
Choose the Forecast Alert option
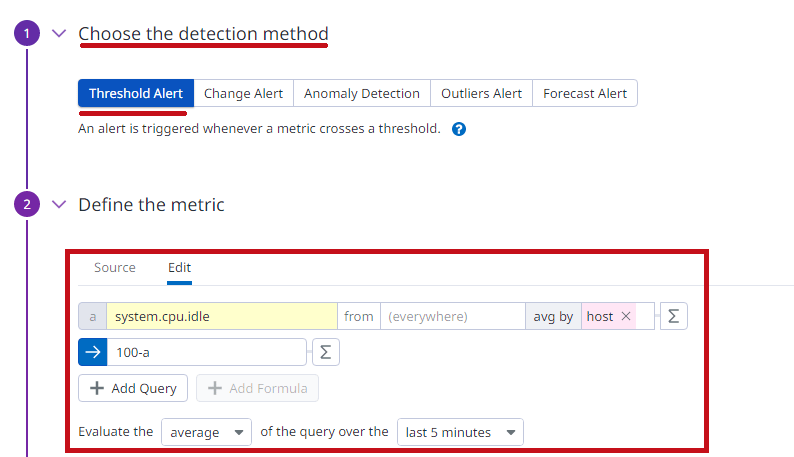tap(585, 93)
